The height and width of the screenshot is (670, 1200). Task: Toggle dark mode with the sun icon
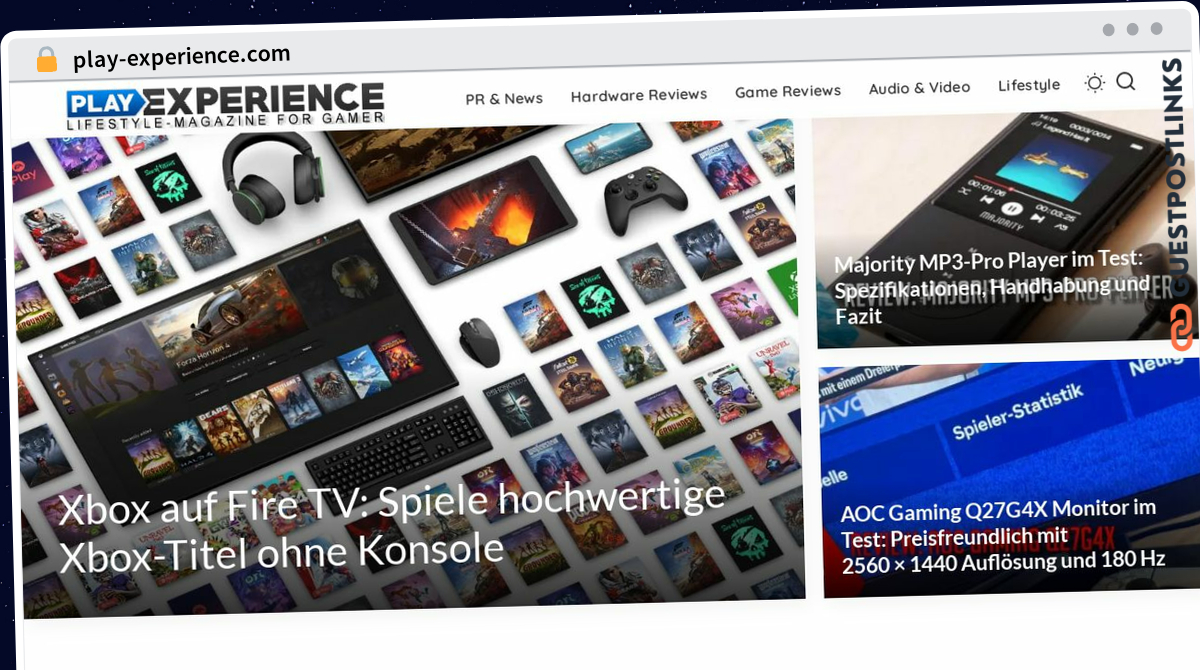(1094, 83)
